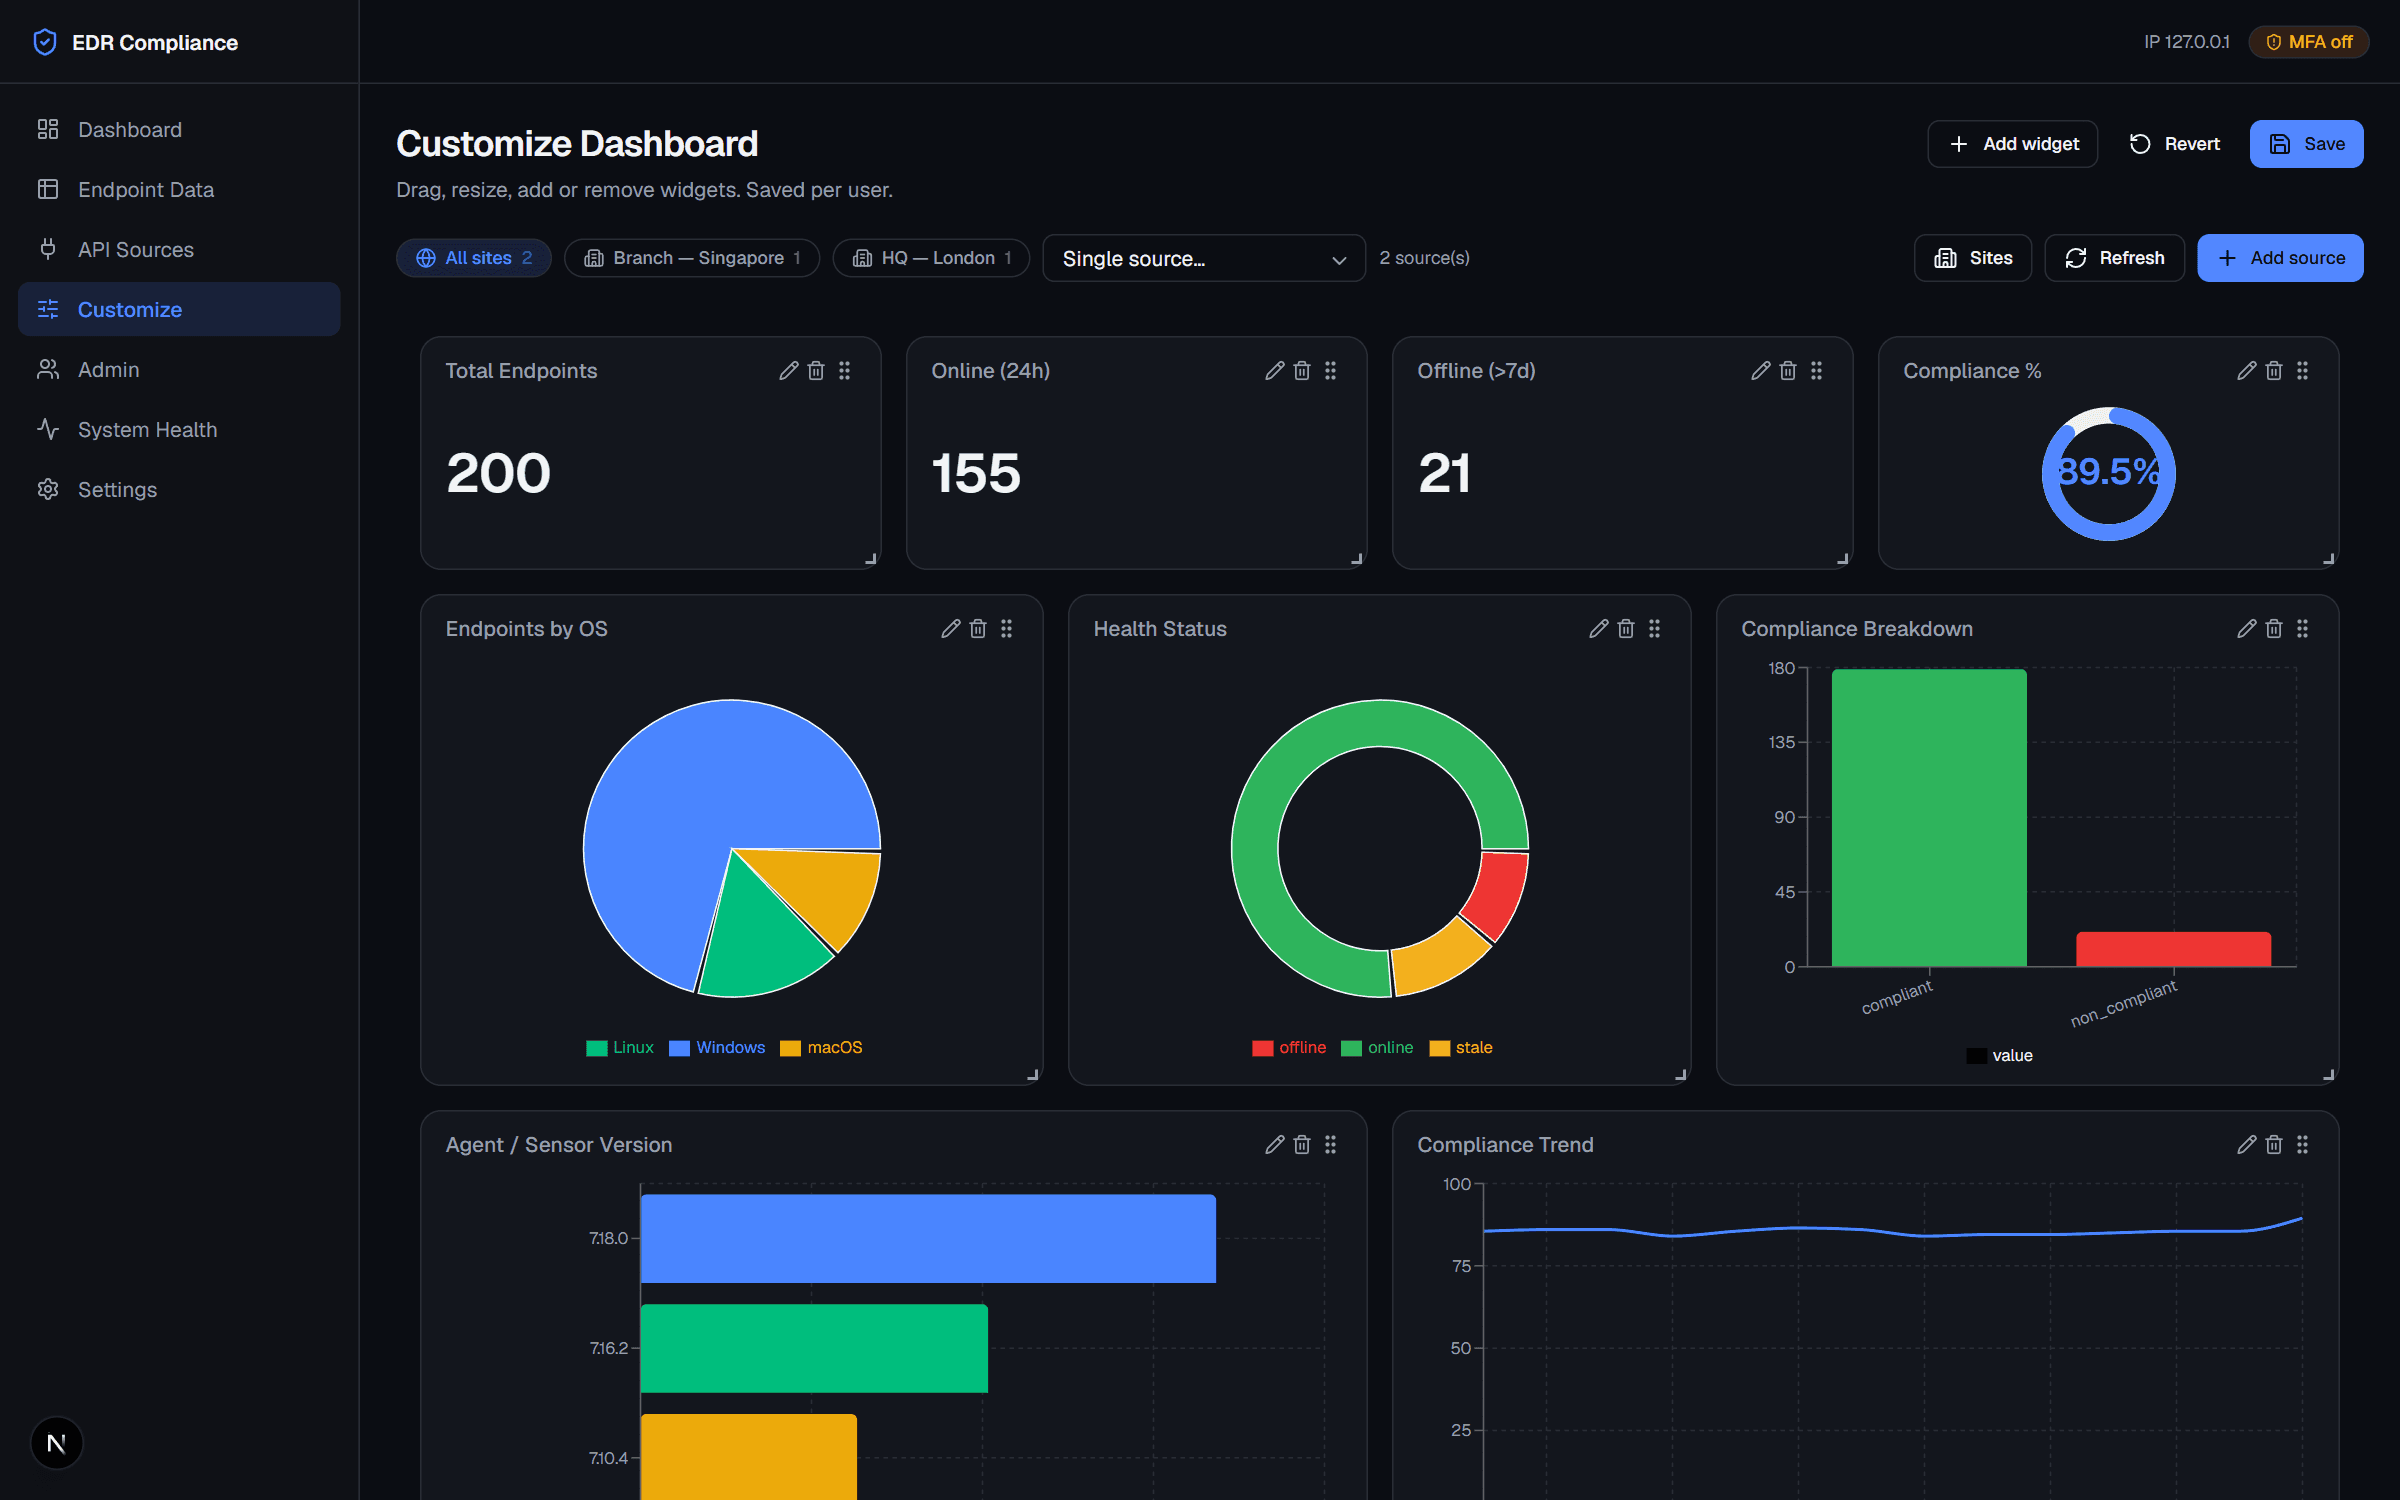Click the Compliance Breakdown drag handle

coord(2303,629)
